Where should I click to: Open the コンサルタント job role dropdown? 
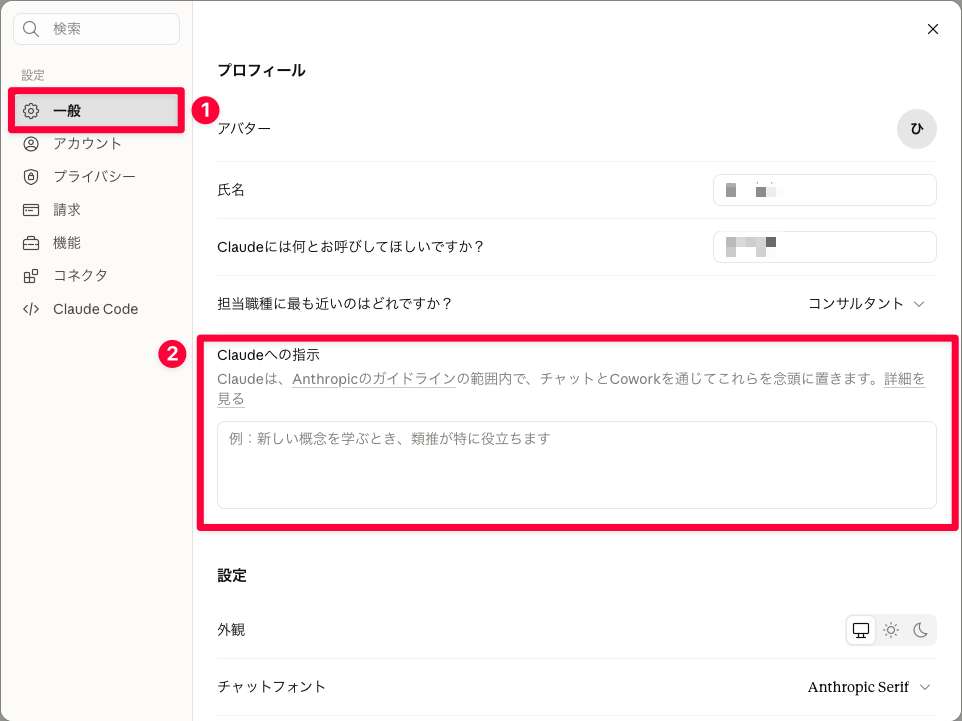[866, 304]
